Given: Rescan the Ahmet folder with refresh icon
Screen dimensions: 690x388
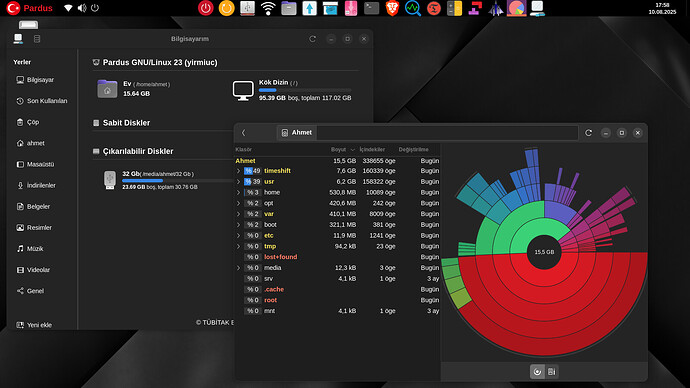Looking at the screenshot, I should [x=588, y=132].
